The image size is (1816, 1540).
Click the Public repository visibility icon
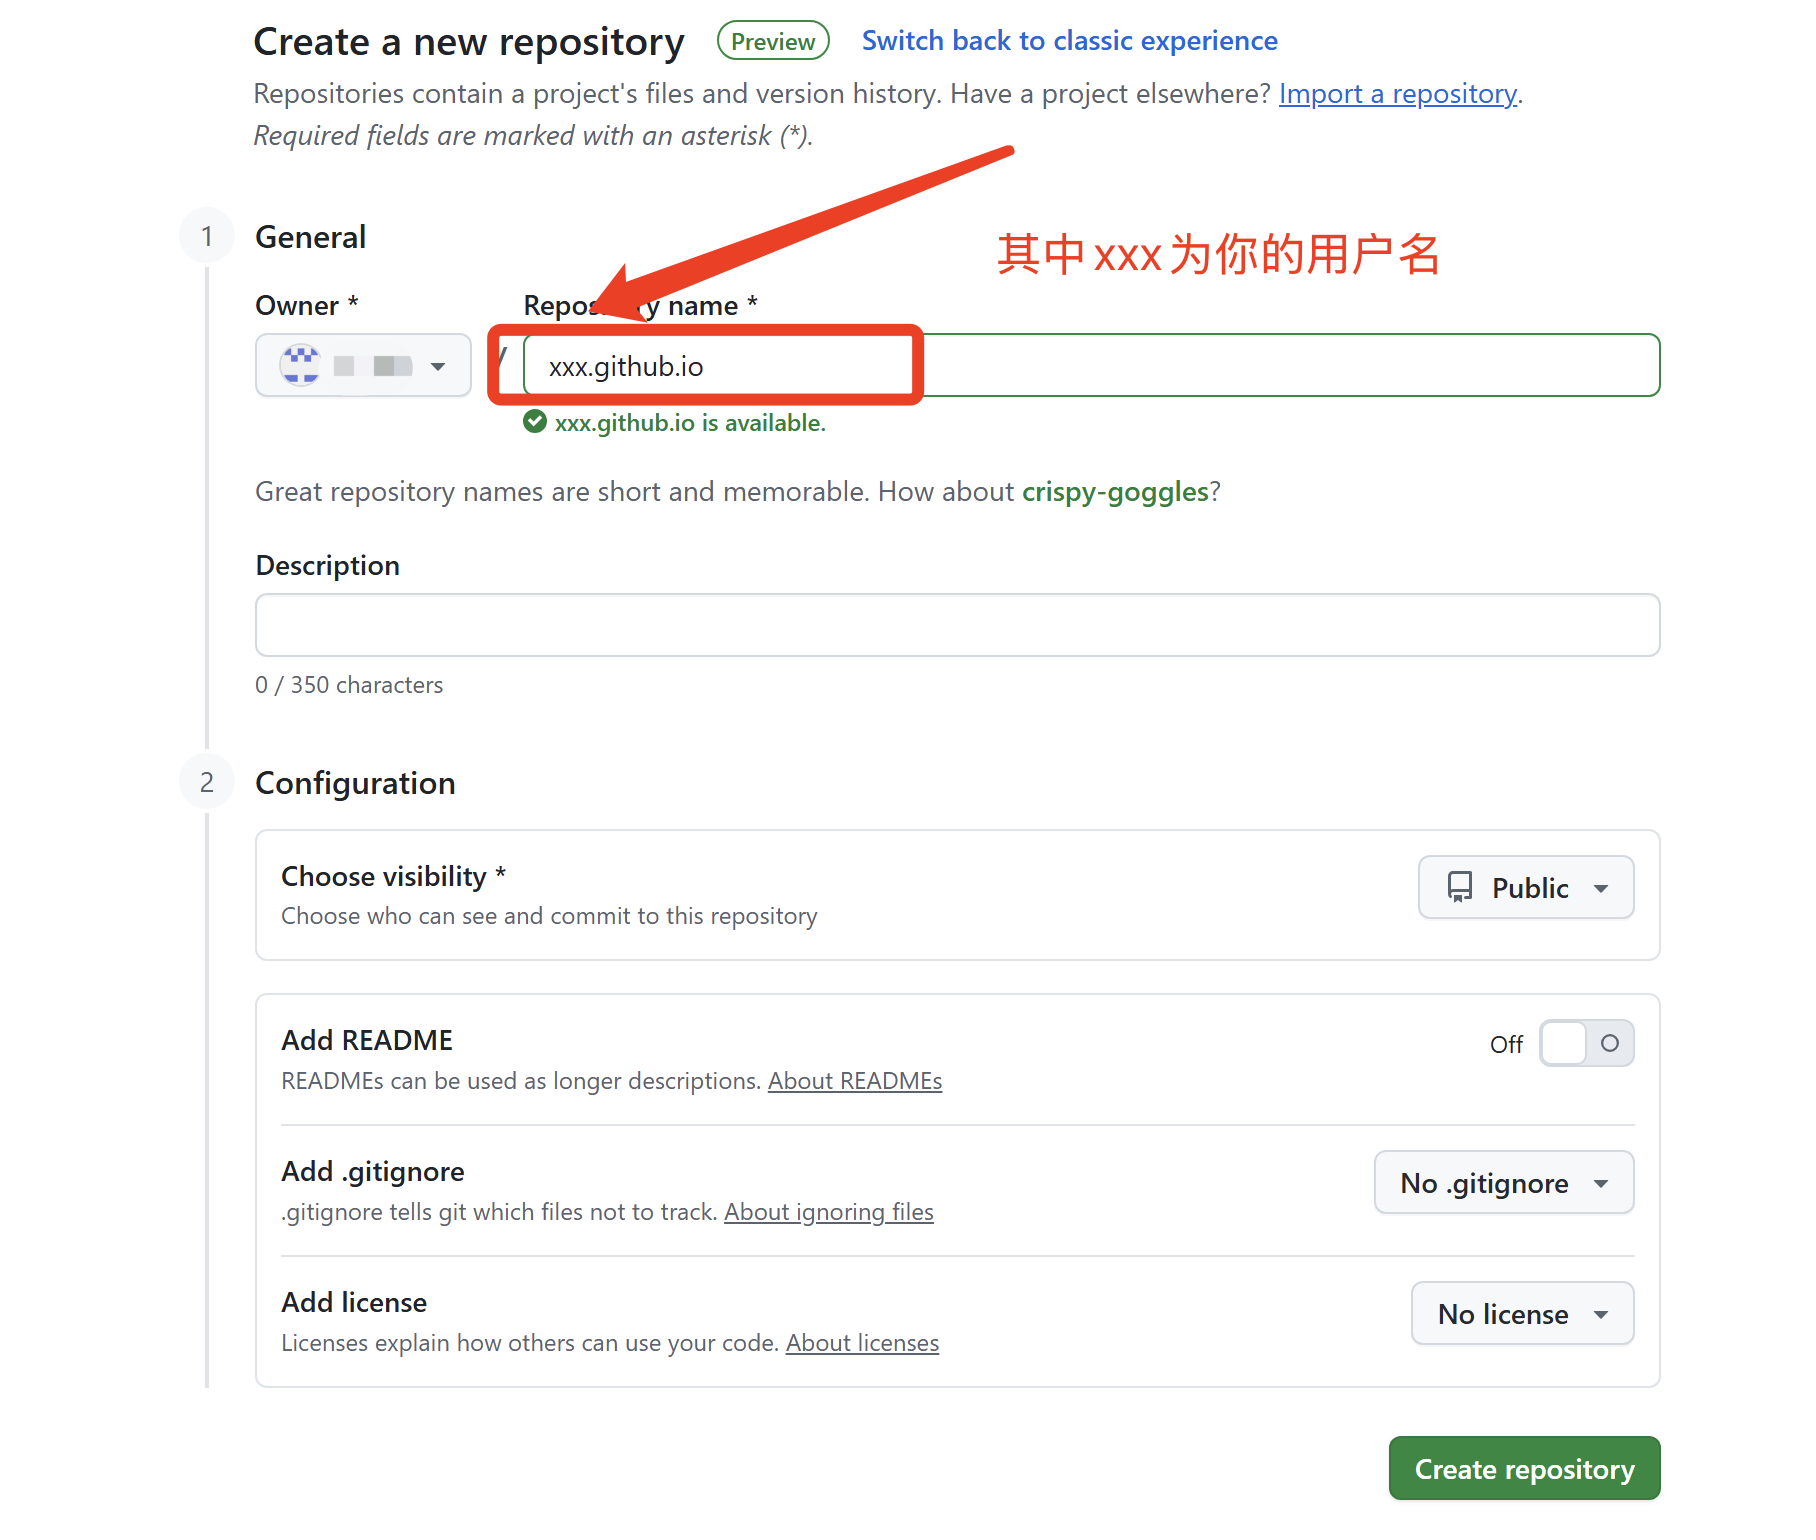[1460, 887]
